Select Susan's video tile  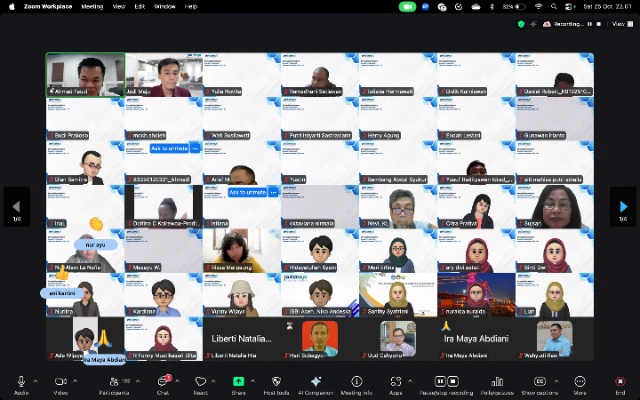click(555, 207)
